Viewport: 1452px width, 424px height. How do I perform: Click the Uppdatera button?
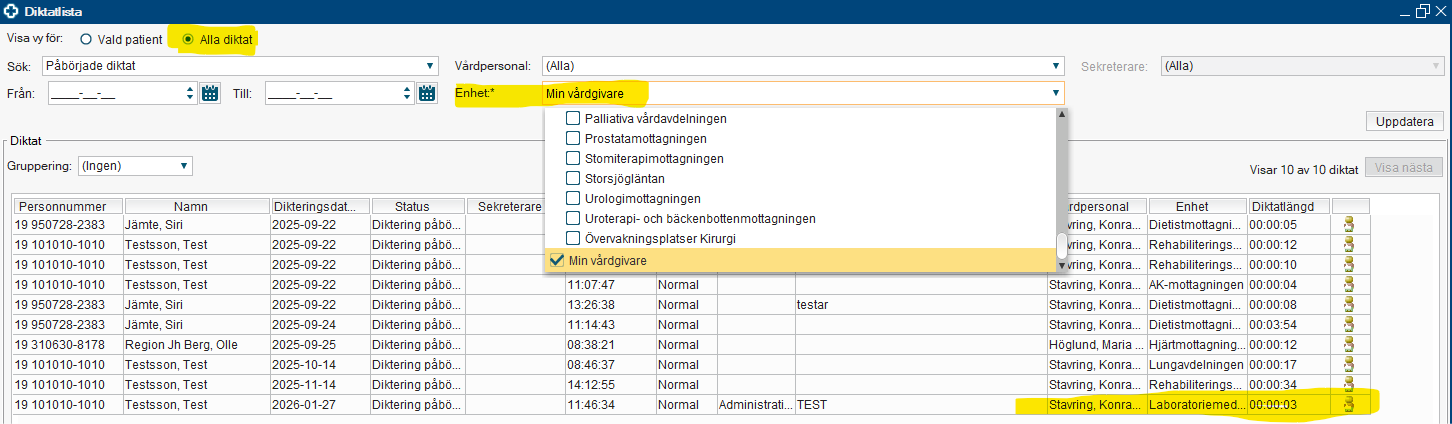point(1404,122)
